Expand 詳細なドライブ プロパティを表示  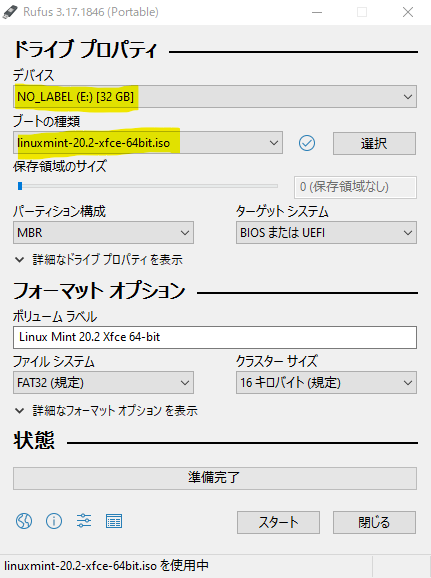98,260
